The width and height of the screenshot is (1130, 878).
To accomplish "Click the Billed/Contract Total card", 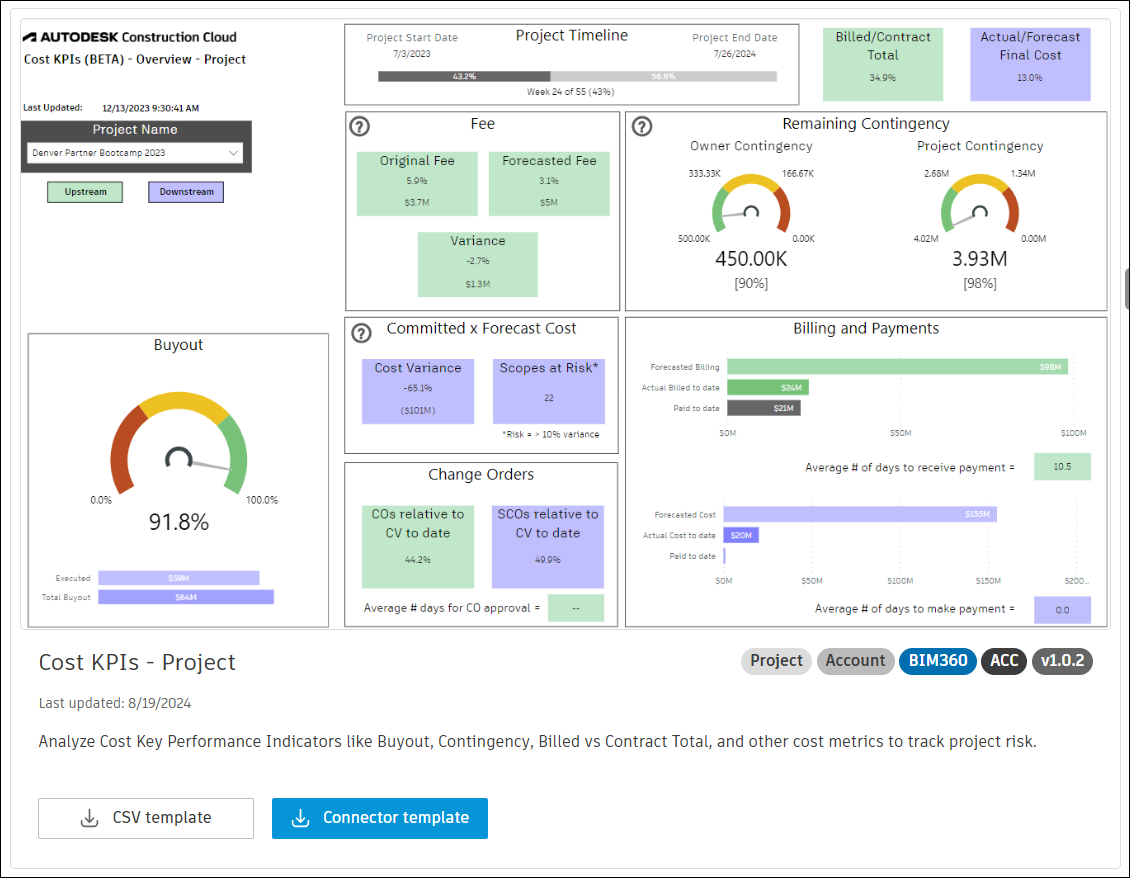I will 883,64.
